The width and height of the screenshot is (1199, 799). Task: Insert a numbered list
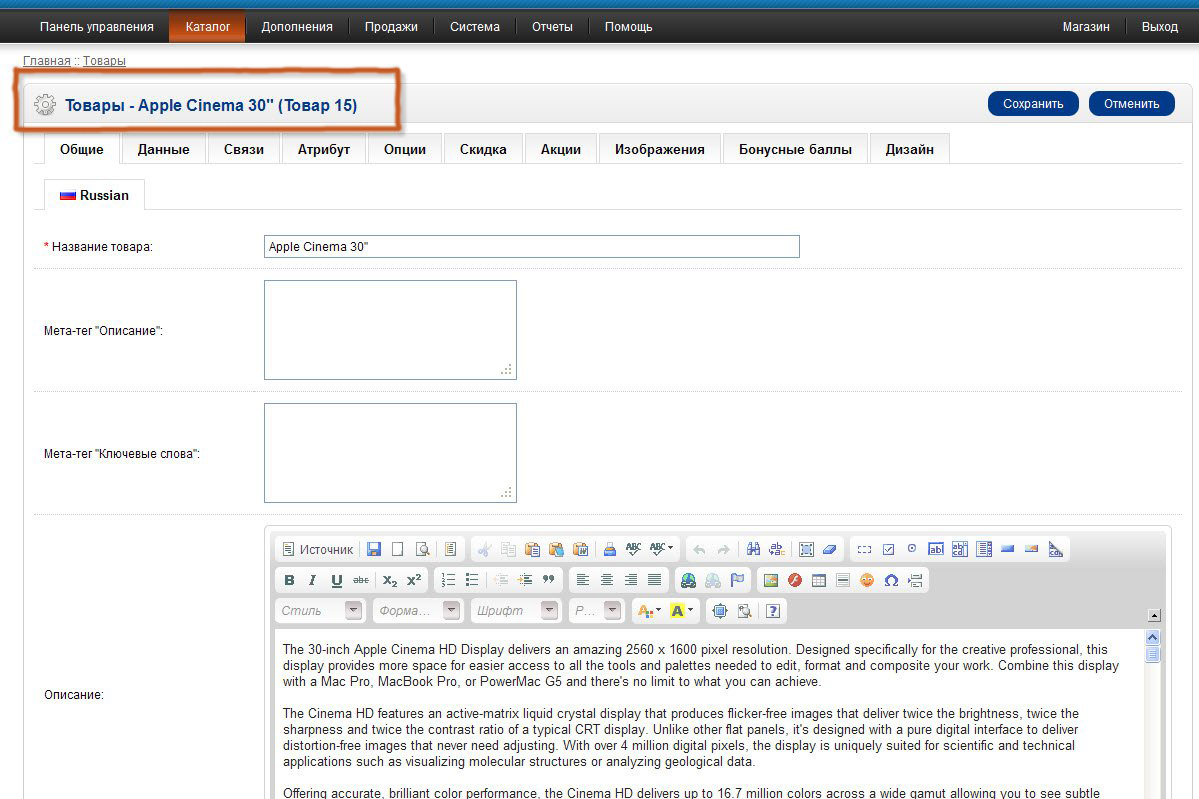(448, 580)
